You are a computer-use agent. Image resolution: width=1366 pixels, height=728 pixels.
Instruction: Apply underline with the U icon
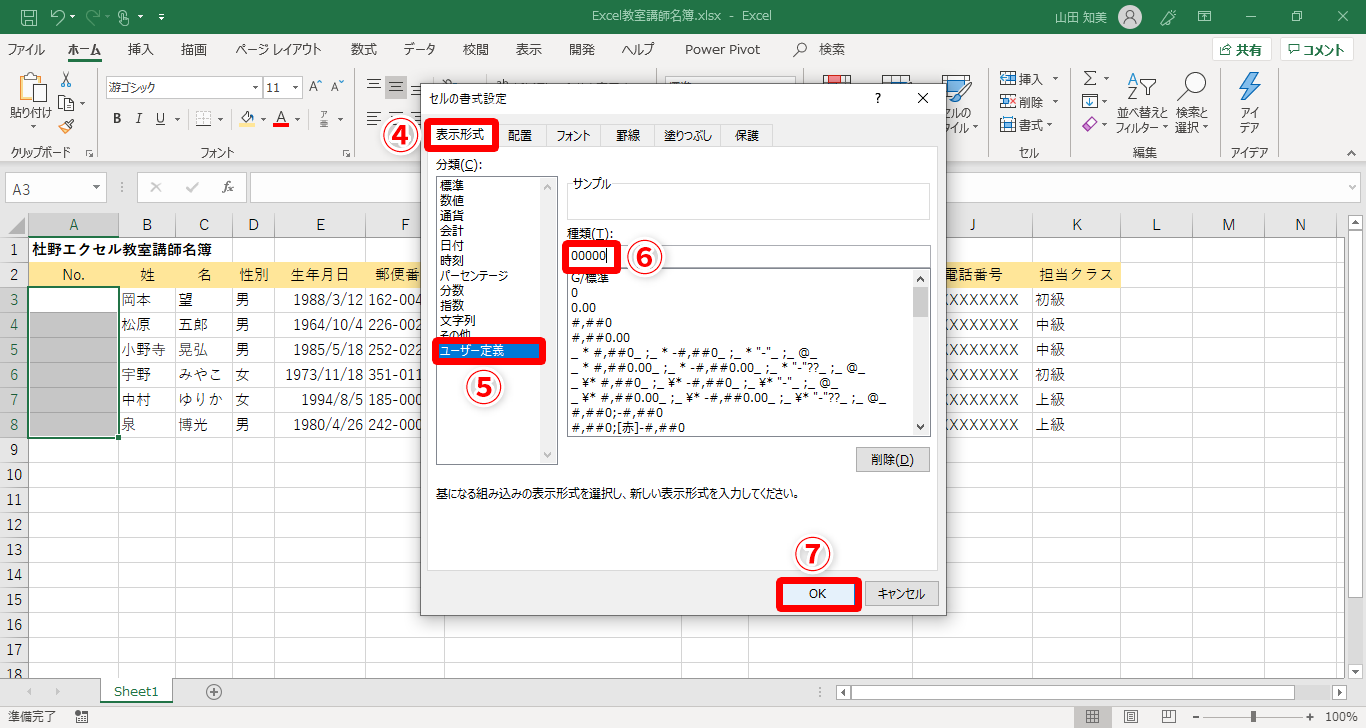tap(160, 119)
